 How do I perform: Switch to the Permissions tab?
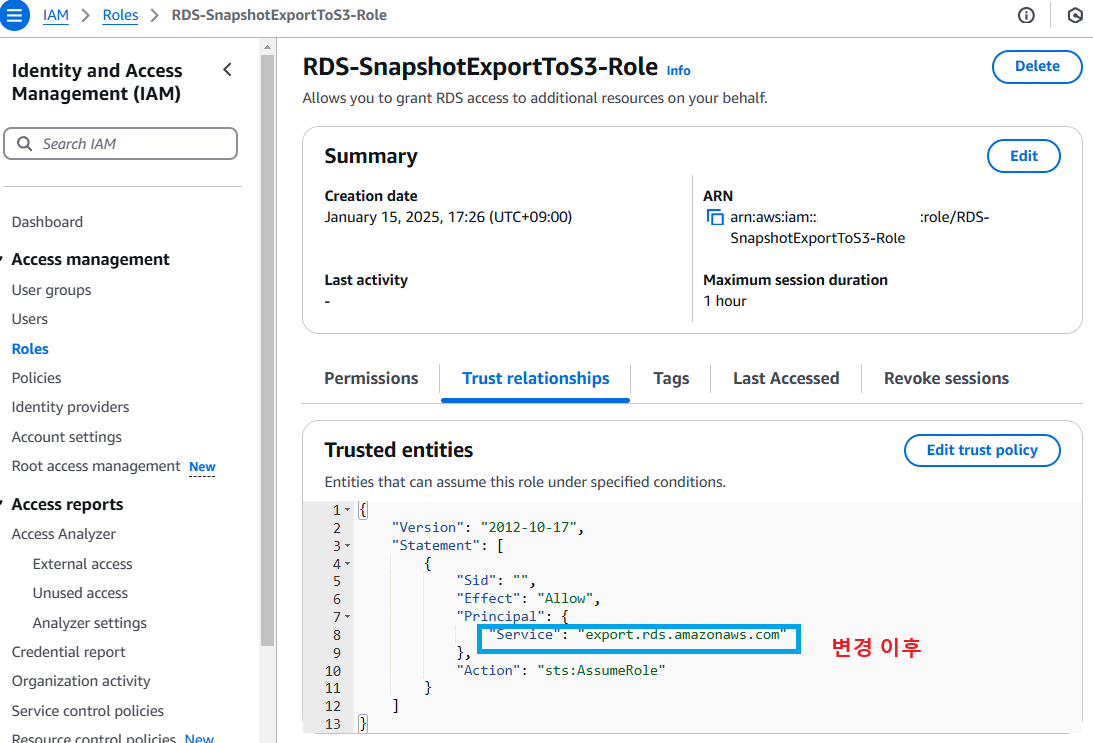pyautogui.click(x=371, y=378)
